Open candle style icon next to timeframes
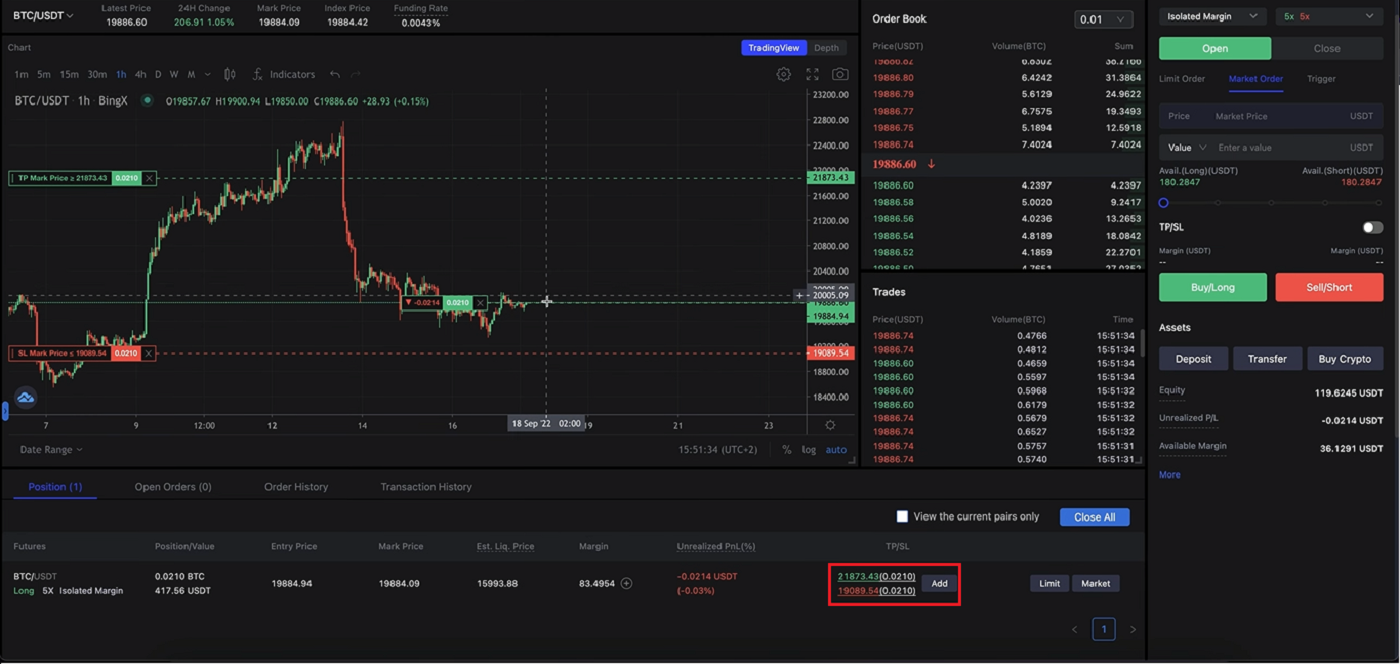Viewport: 1400px width, 664px height. (230, 73)
